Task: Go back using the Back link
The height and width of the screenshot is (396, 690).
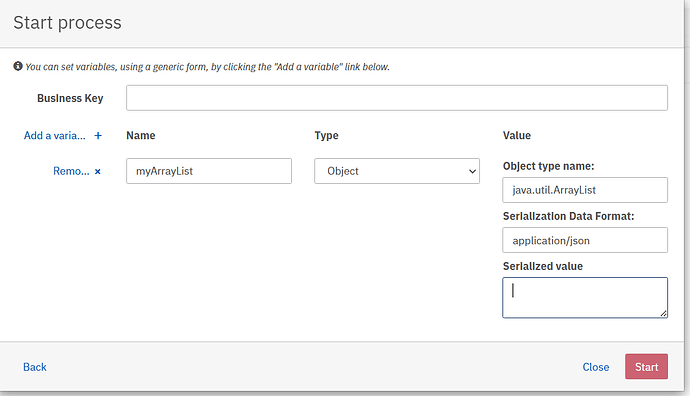Action: pos(35,367)
